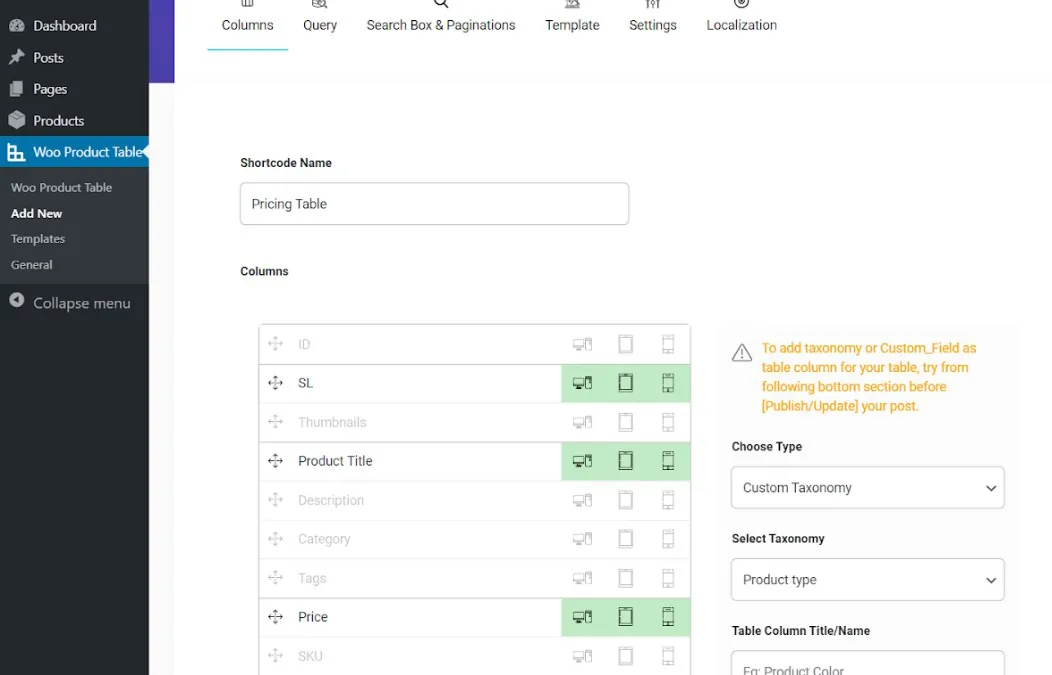Image resolution: width=1052 pixels, height=675 pixels.
Task: Click the Columns tab table icon
Action: (x=247, y=6)
